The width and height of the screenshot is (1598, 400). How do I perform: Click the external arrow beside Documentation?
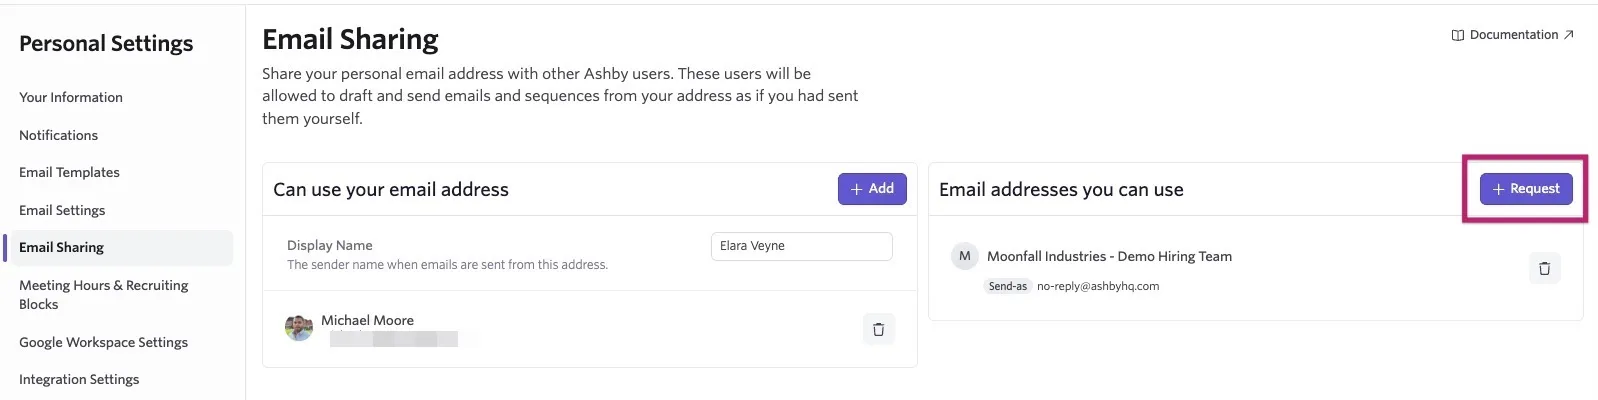pos(1569,35)
